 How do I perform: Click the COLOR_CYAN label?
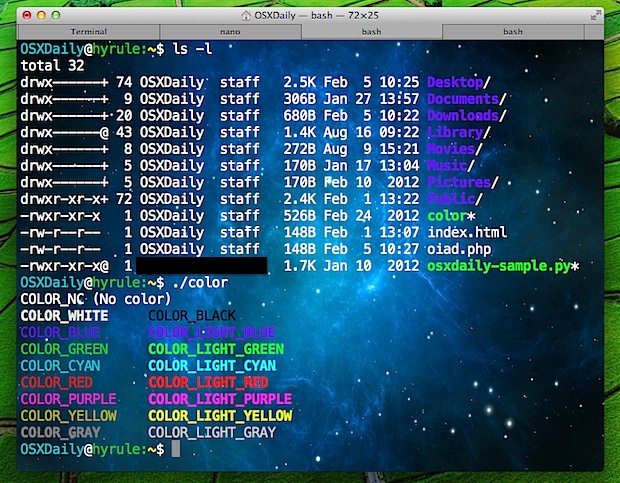60,366
